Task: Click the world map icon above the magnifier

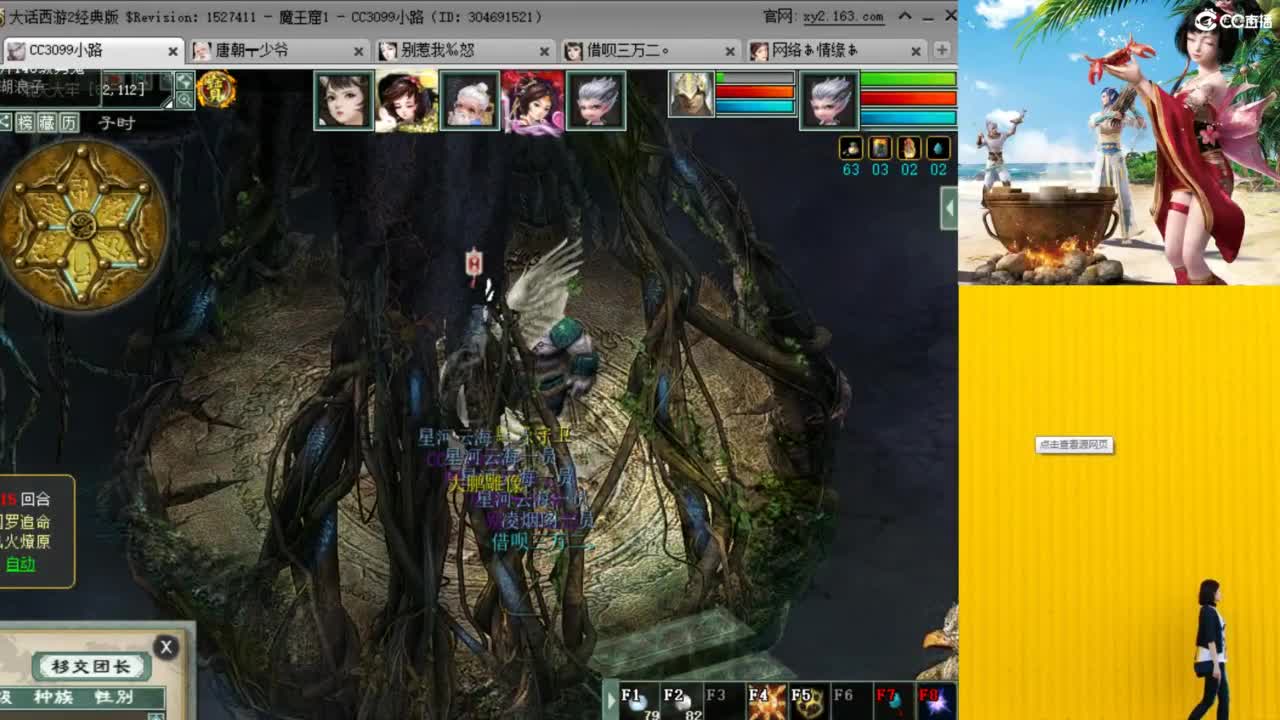Action: [x=185, y=81]
